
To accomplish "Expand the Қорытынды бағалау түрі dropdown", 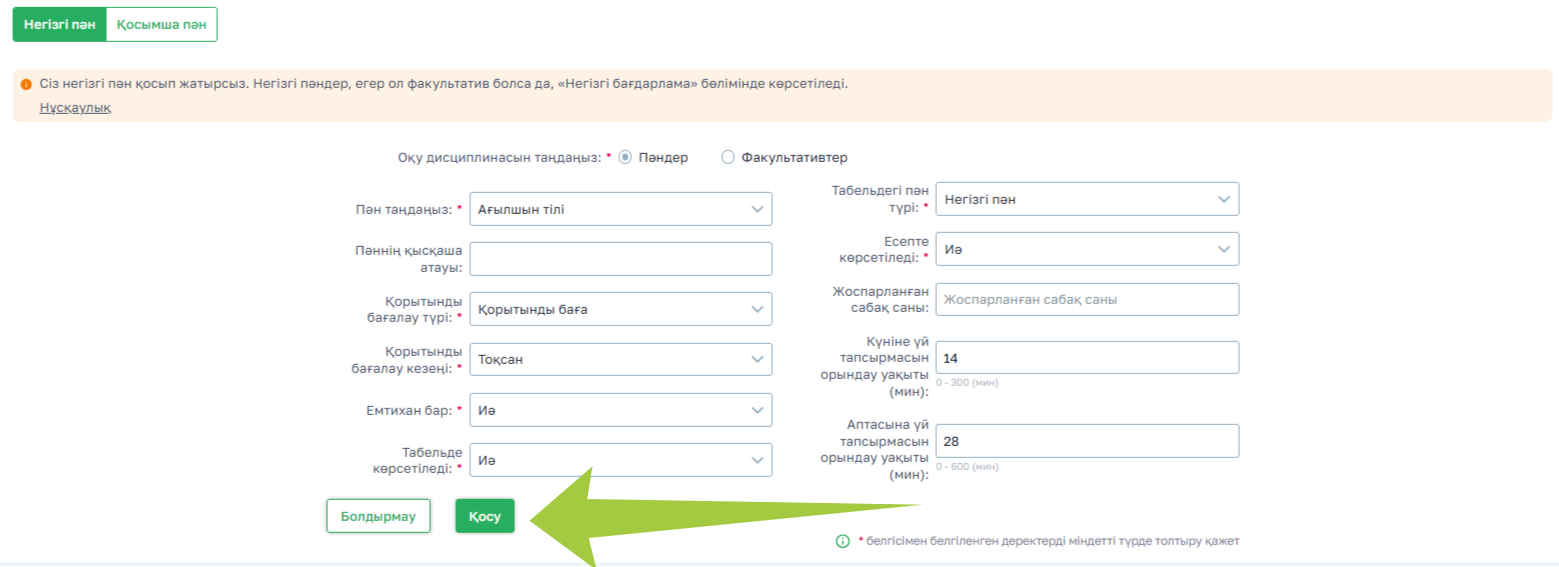I will point(620,309).
